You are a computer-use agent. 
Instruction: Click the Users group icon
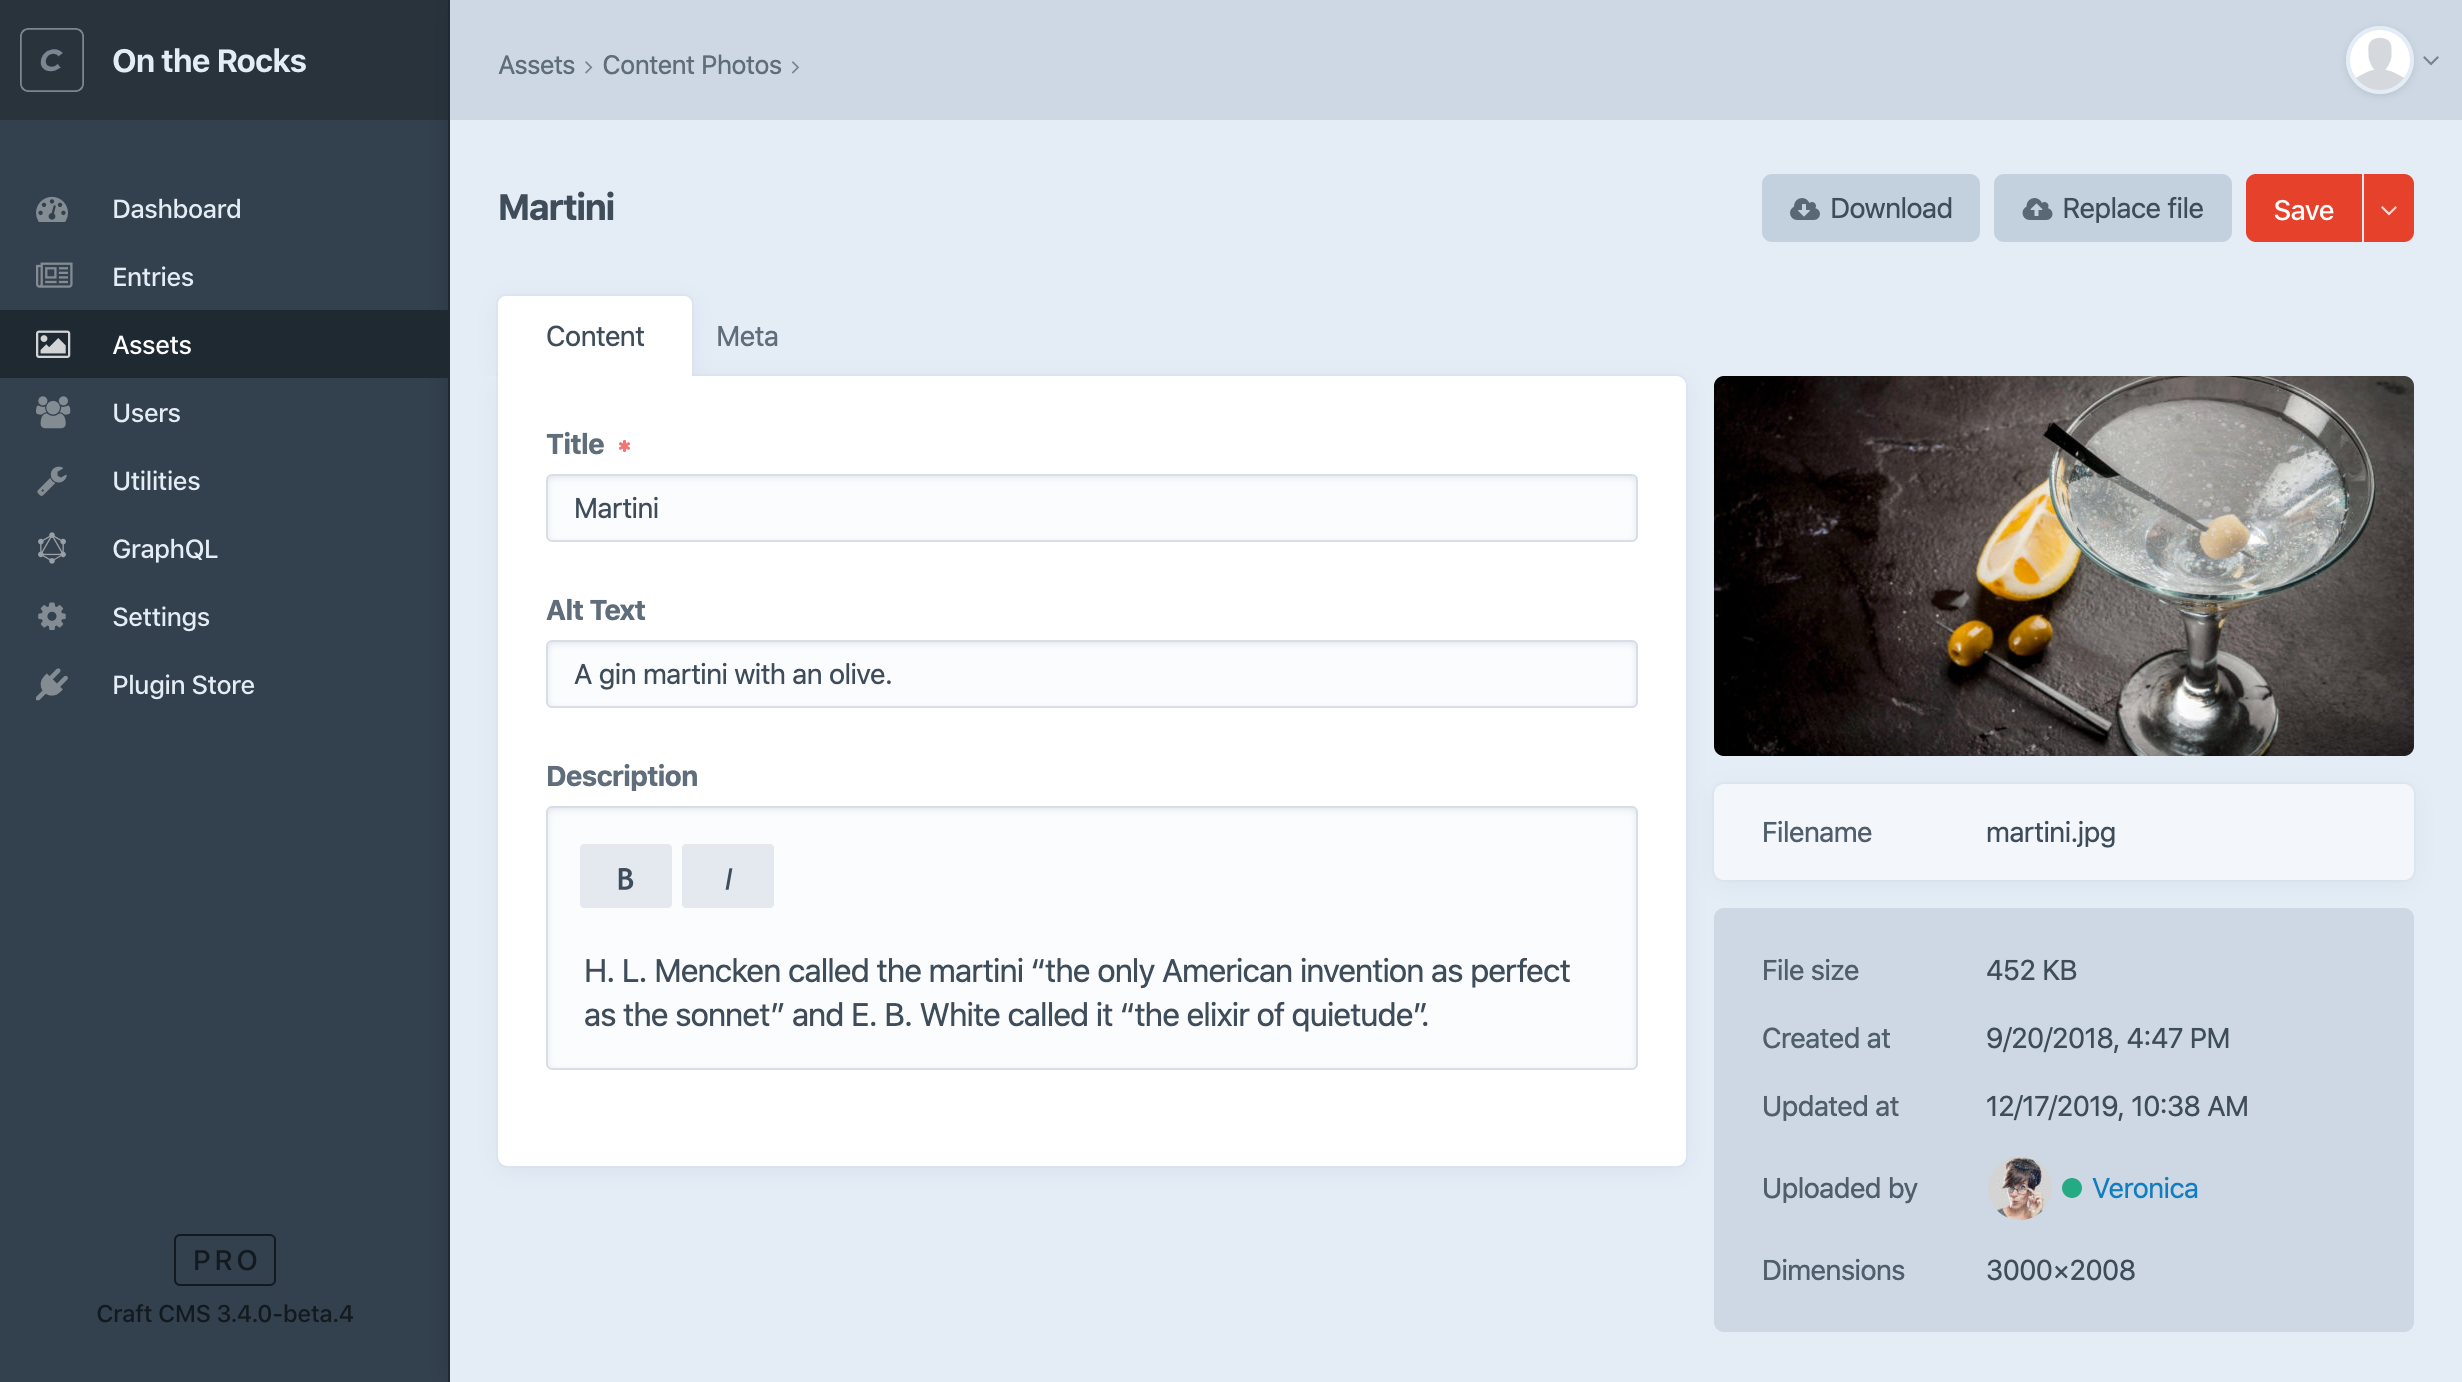[53, 412]
